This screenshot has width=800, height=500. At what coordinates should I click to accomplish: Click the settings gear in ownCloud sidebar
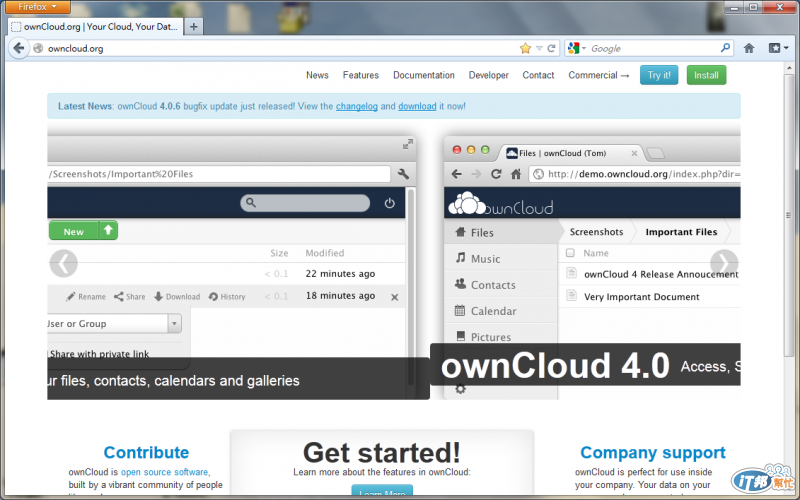tap(460, 389)
